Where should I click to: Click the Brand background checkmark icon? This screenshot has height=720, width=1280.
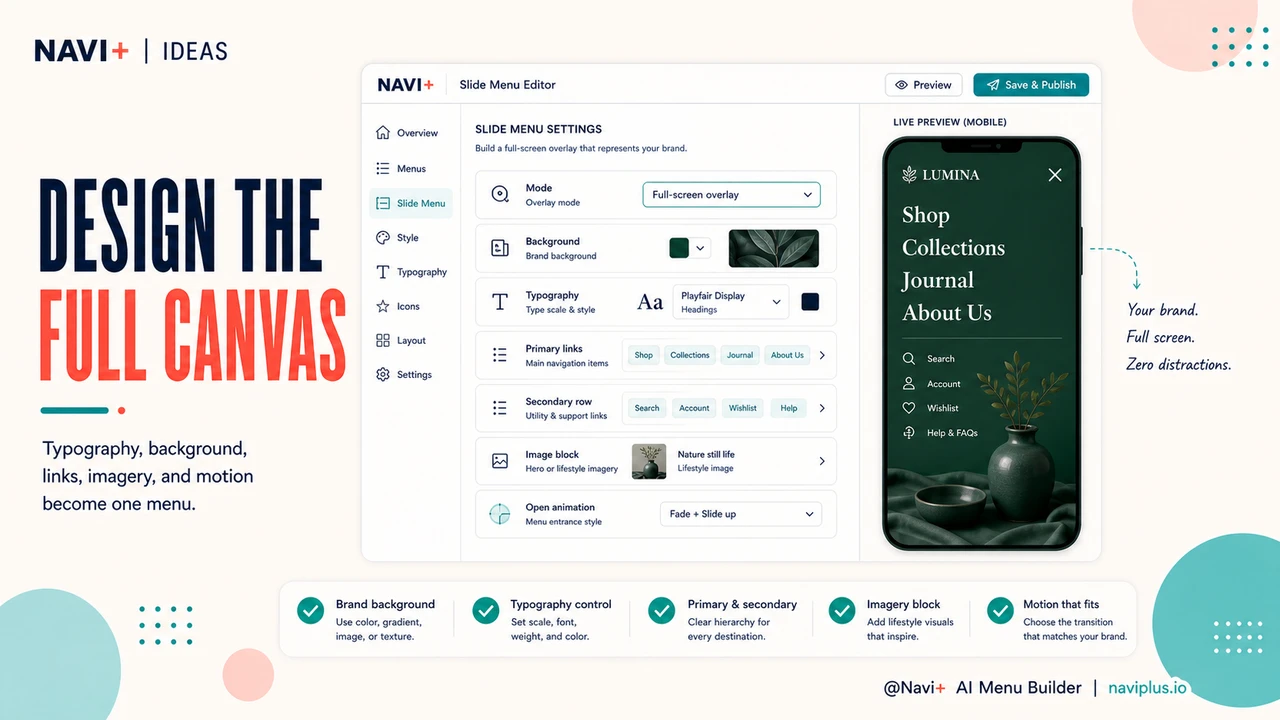point(311,610)
